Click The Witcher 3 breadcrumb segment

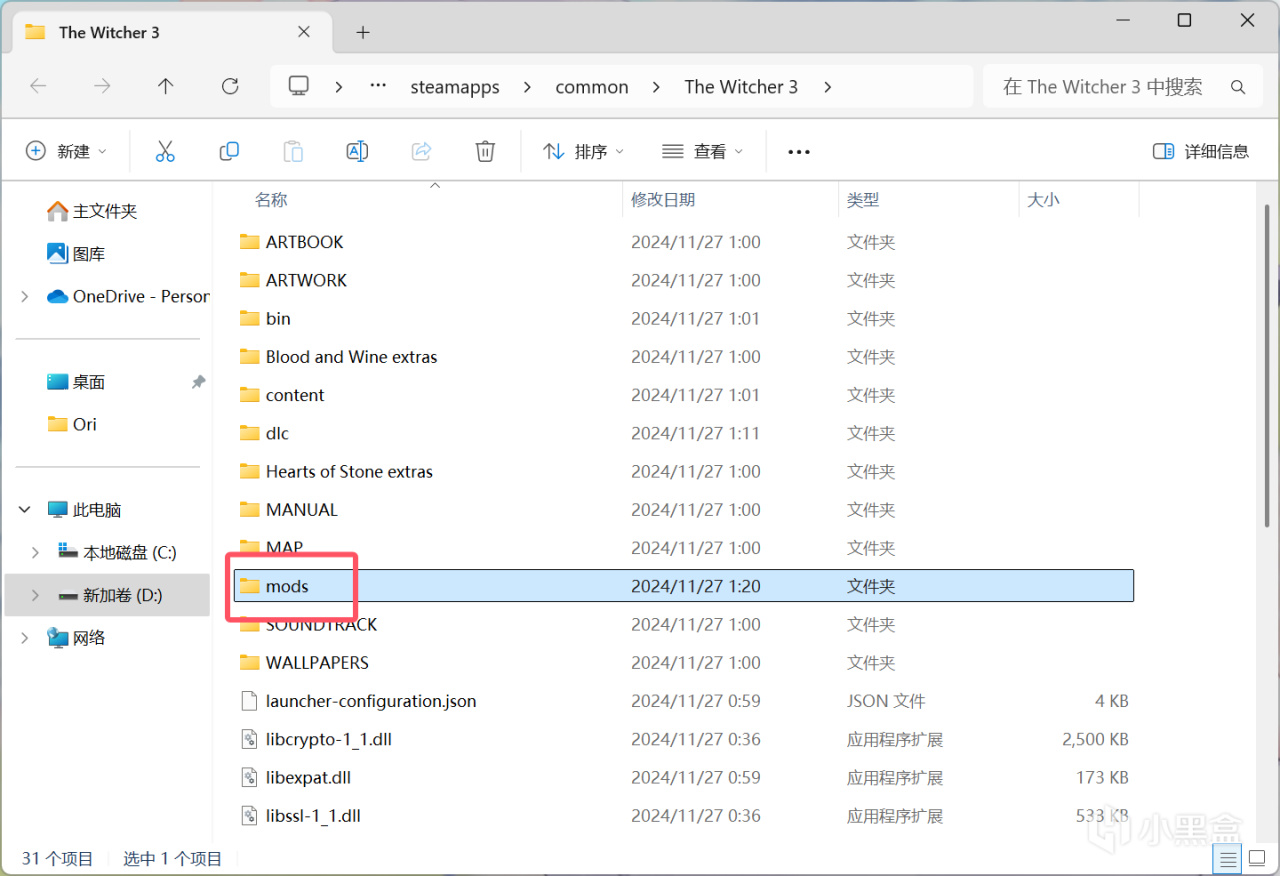click(741, 87)
